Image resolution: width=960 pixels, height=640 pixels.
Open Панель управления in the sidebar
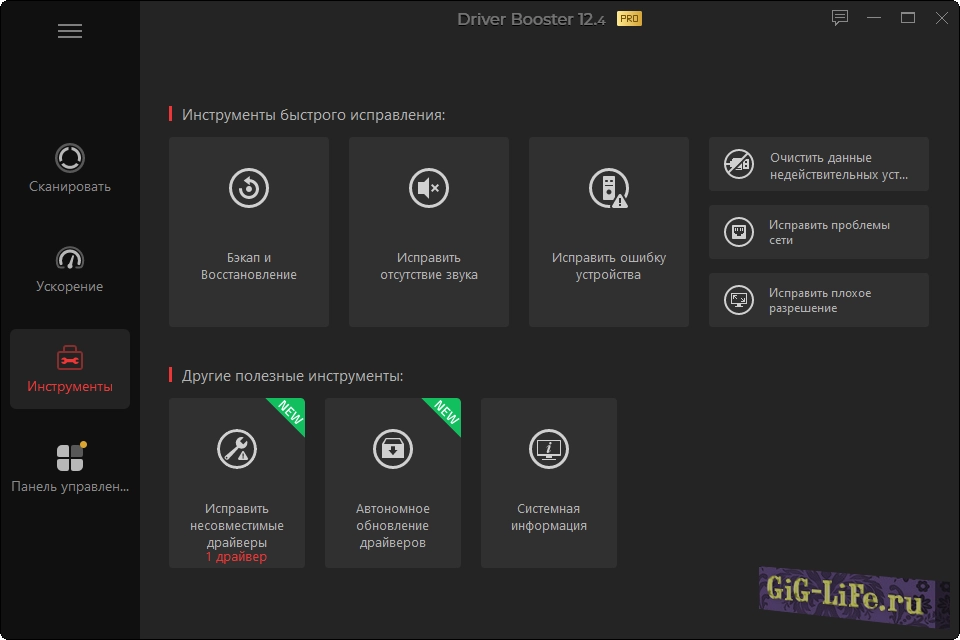(70, 469)
